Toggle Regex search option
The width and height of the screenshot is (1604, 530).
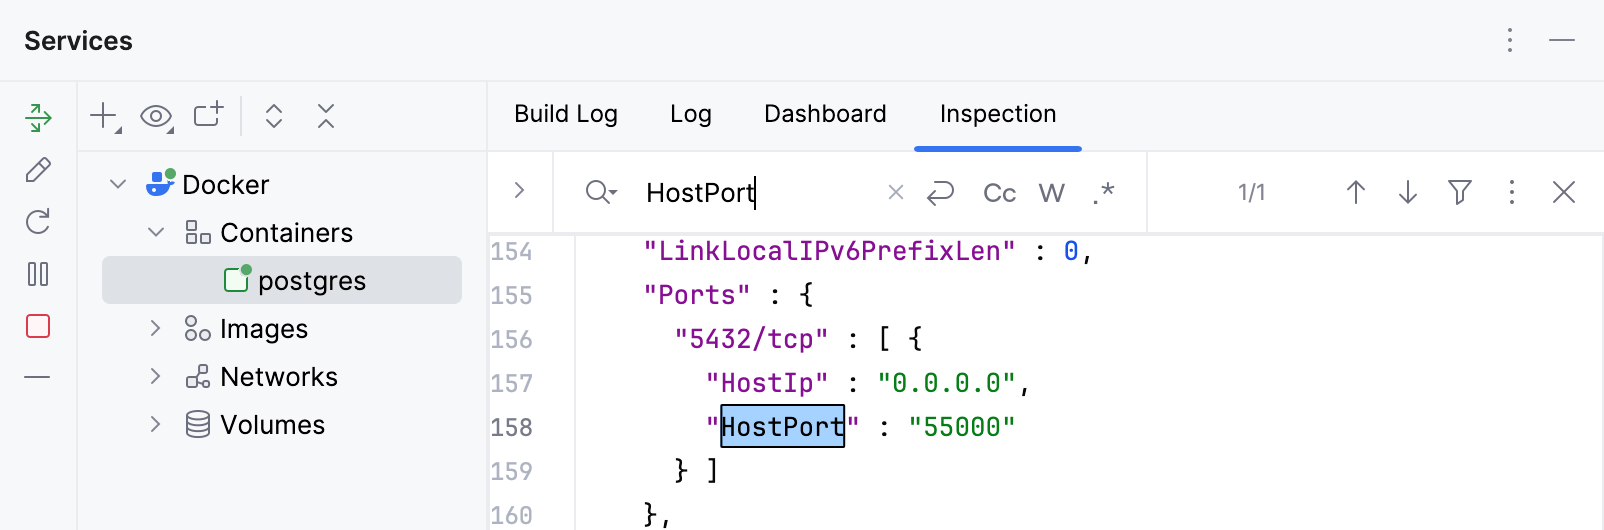pos(1104,192)
